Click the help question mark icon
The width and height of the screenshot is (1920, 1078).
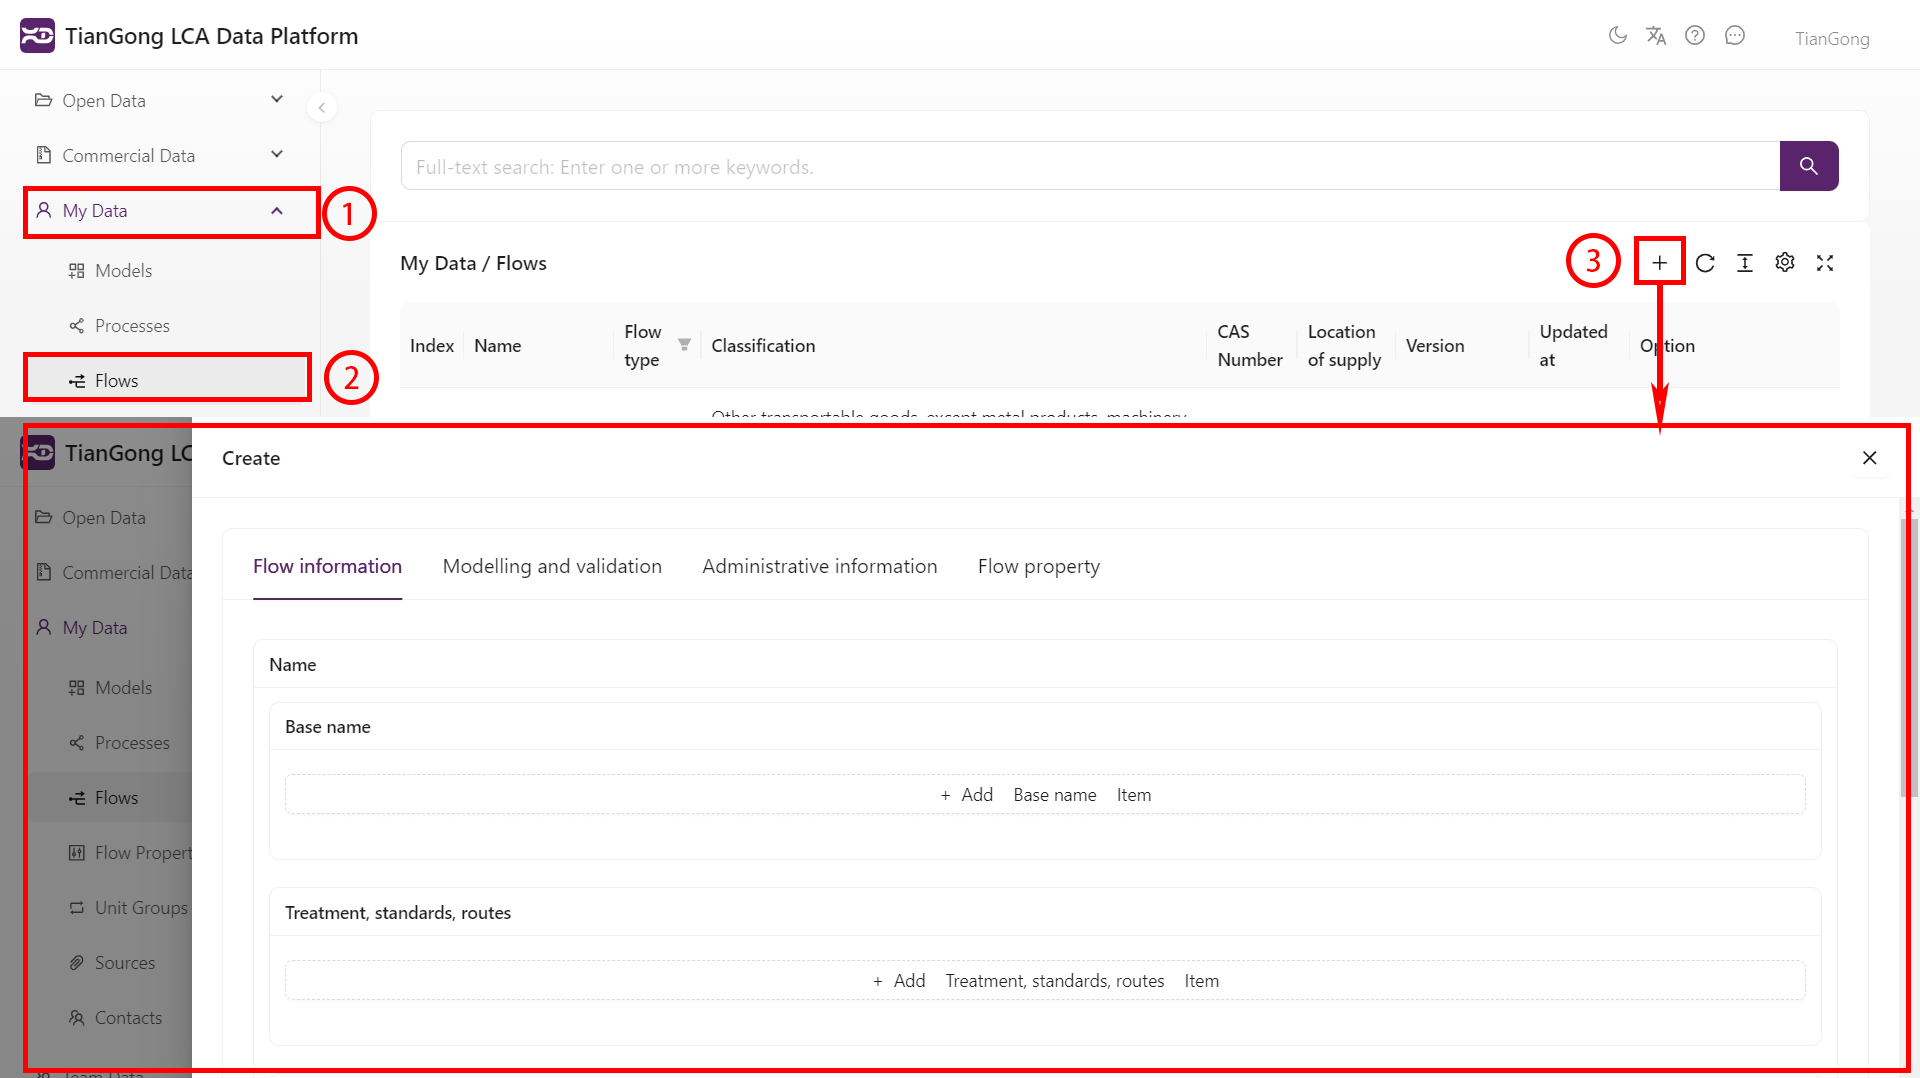tap(1695, 36)
